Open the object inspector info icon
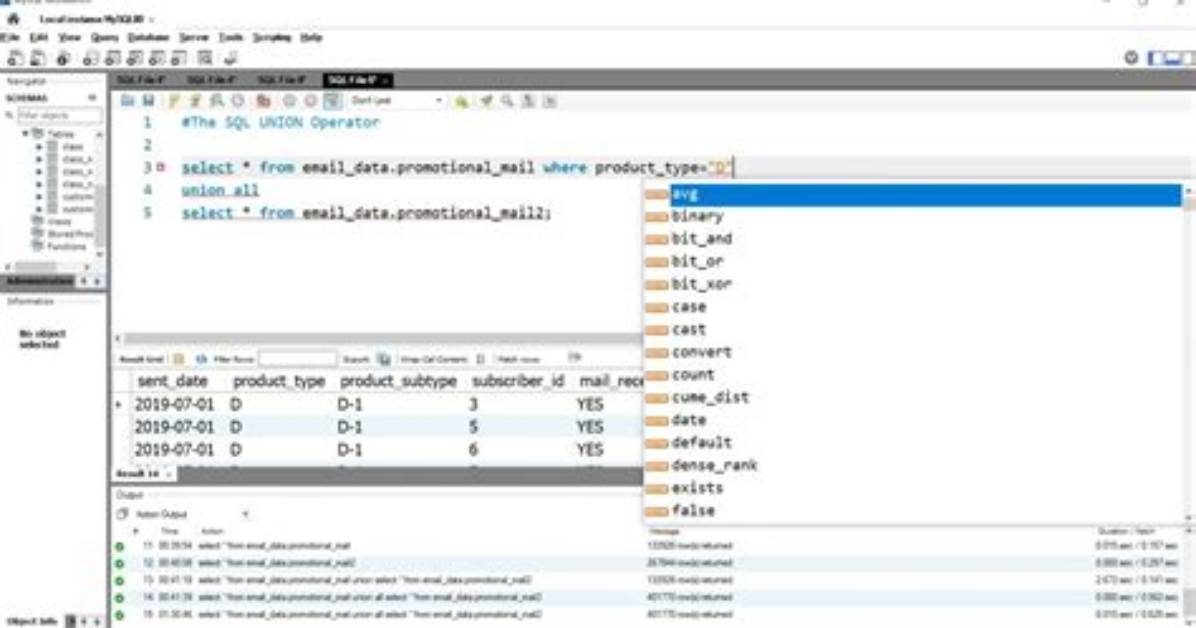This screenshot has height=628, width=1196. 63,58
